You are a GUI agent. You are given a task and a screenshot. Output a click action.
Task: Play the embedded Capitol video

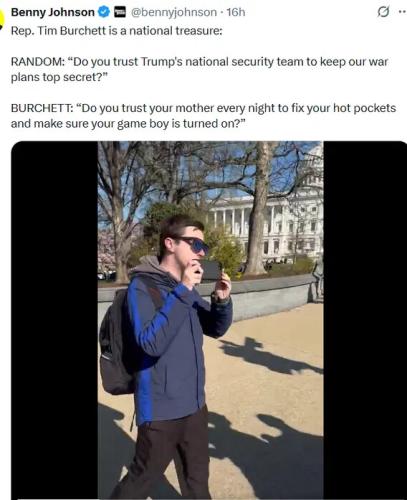[210, 320]
